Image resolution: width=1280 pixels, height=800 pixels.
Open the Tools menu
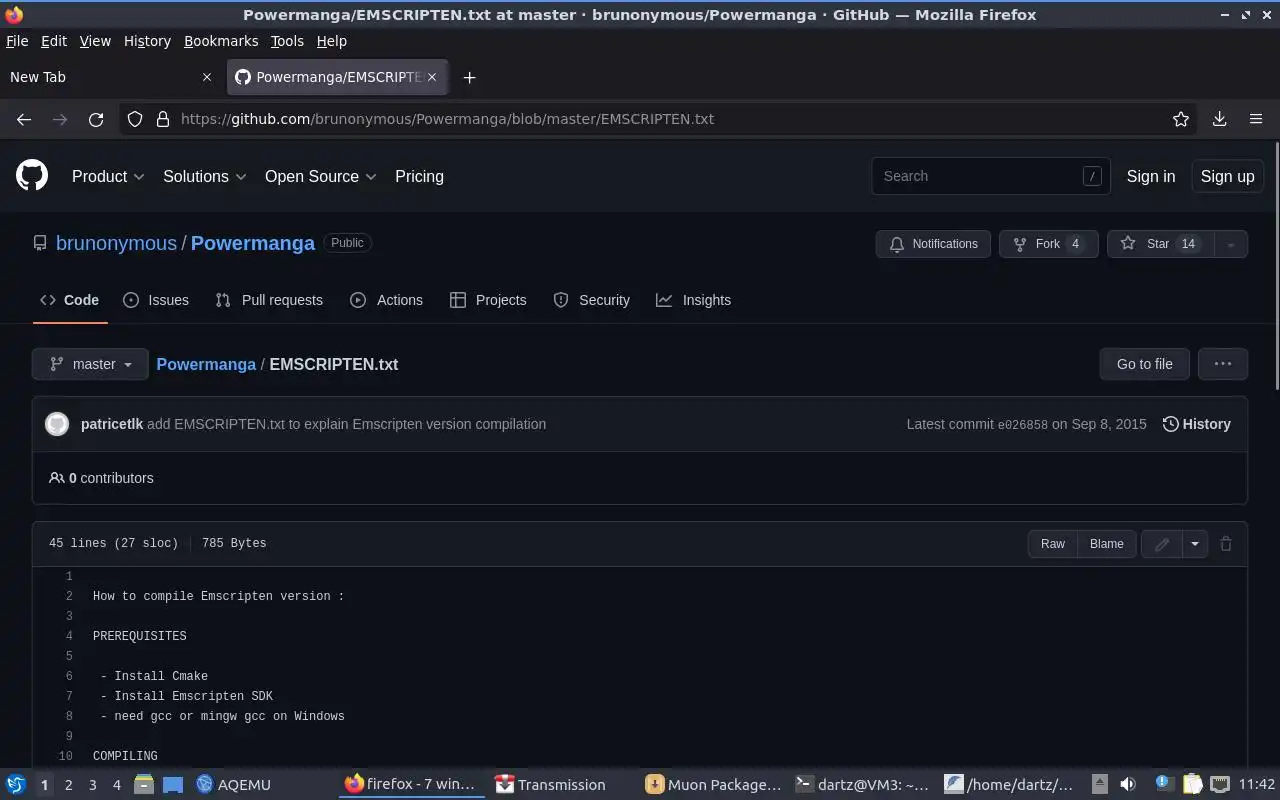(x=287, y=41)
